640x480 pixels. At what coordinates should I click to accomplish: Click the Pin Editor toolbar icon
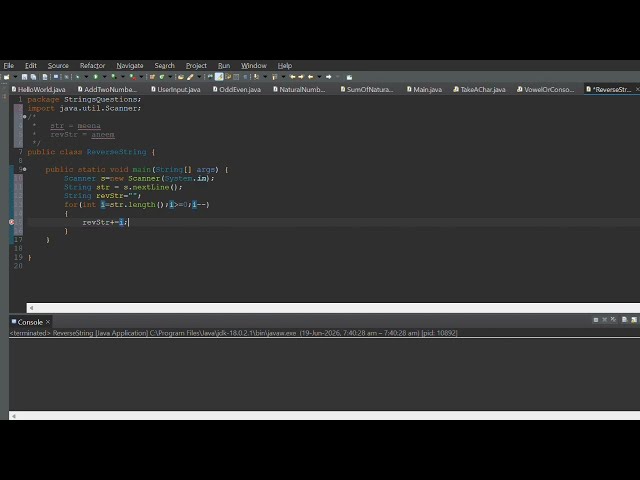pyautogui.click(x=349, y=77)
